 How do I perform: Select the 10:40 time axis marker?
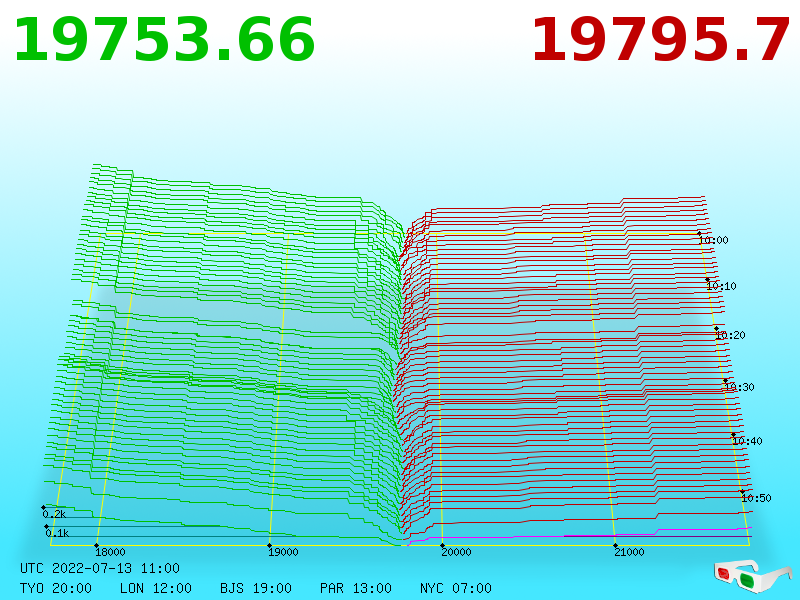tap(747, 441)
